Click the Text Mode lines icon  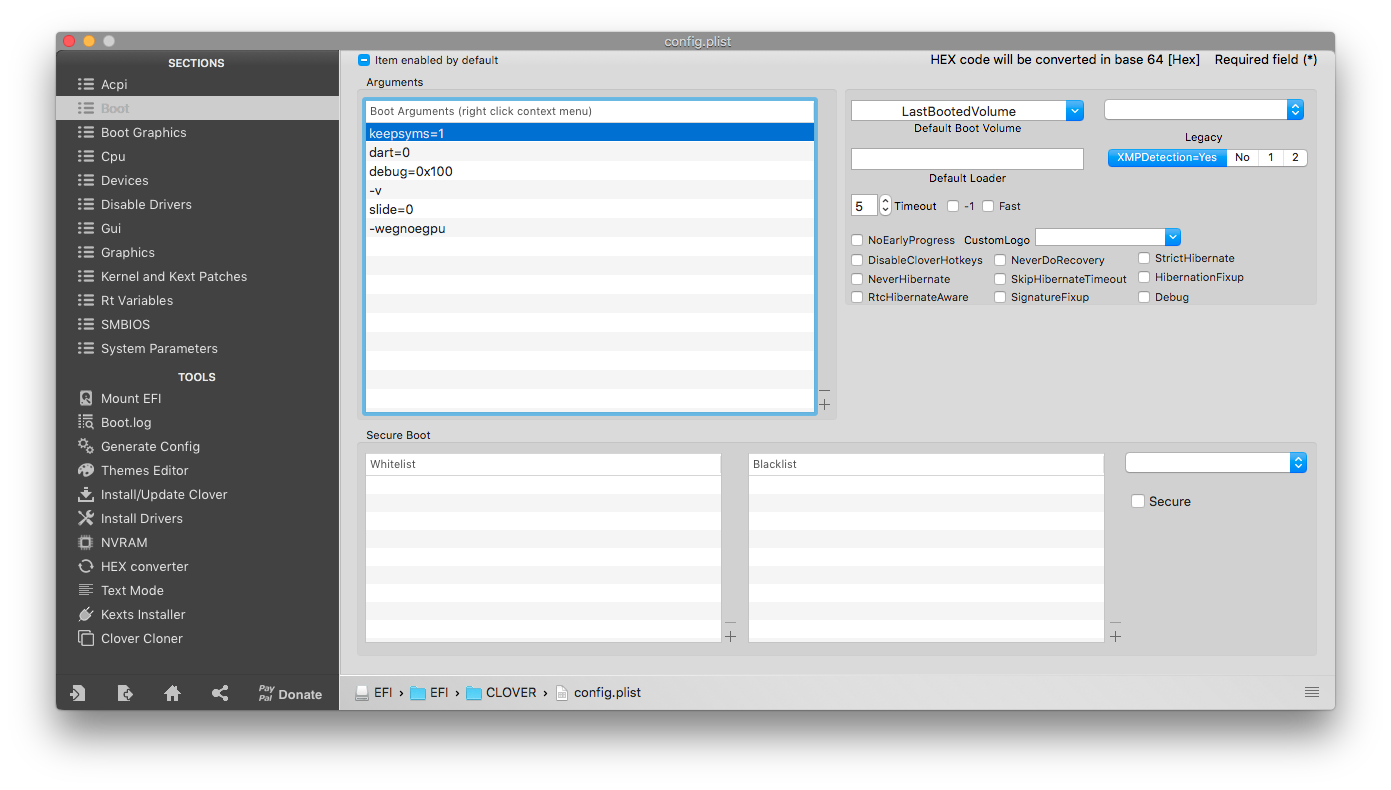(x=86, y=590)
